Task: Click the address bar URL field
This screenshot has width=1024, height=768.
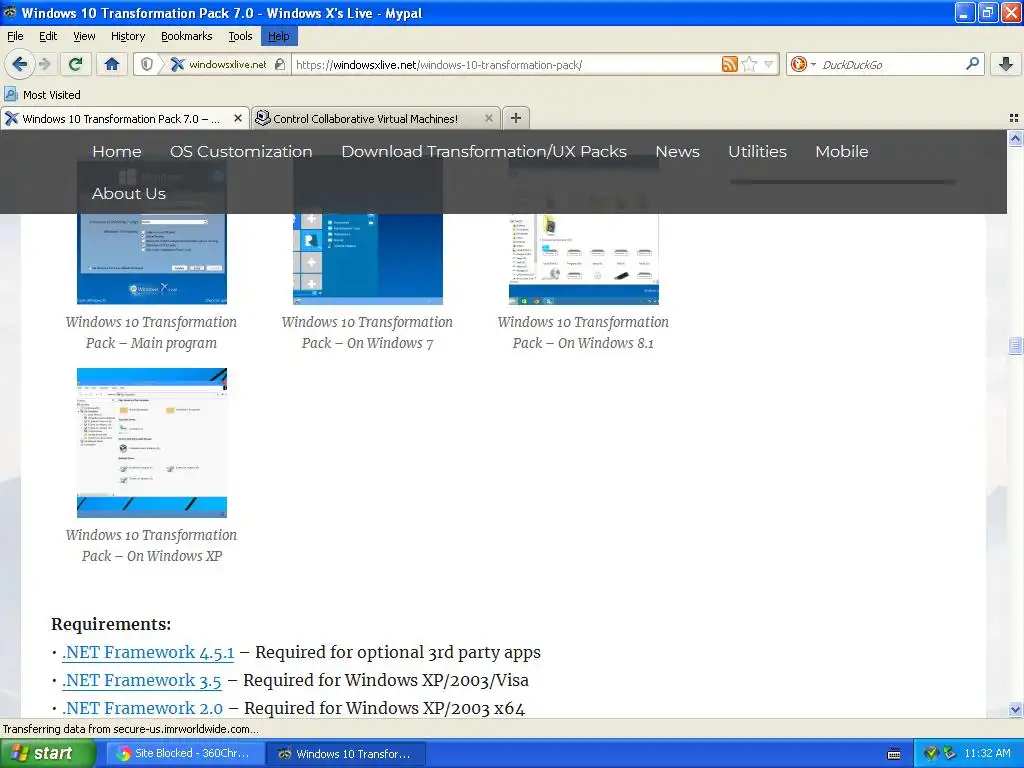Action: pyautogui.click(x=506, y=65)
